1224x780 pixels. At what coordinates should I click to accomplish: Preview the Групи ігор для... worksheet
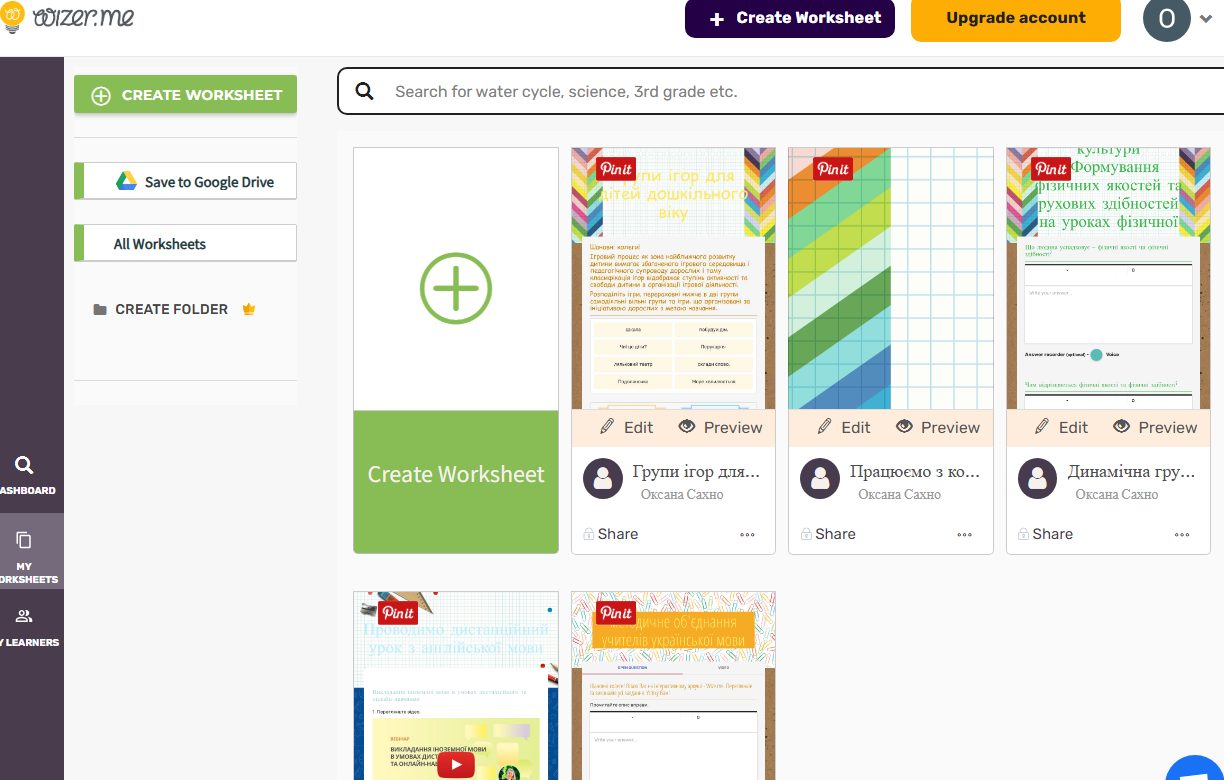[720, 427]
